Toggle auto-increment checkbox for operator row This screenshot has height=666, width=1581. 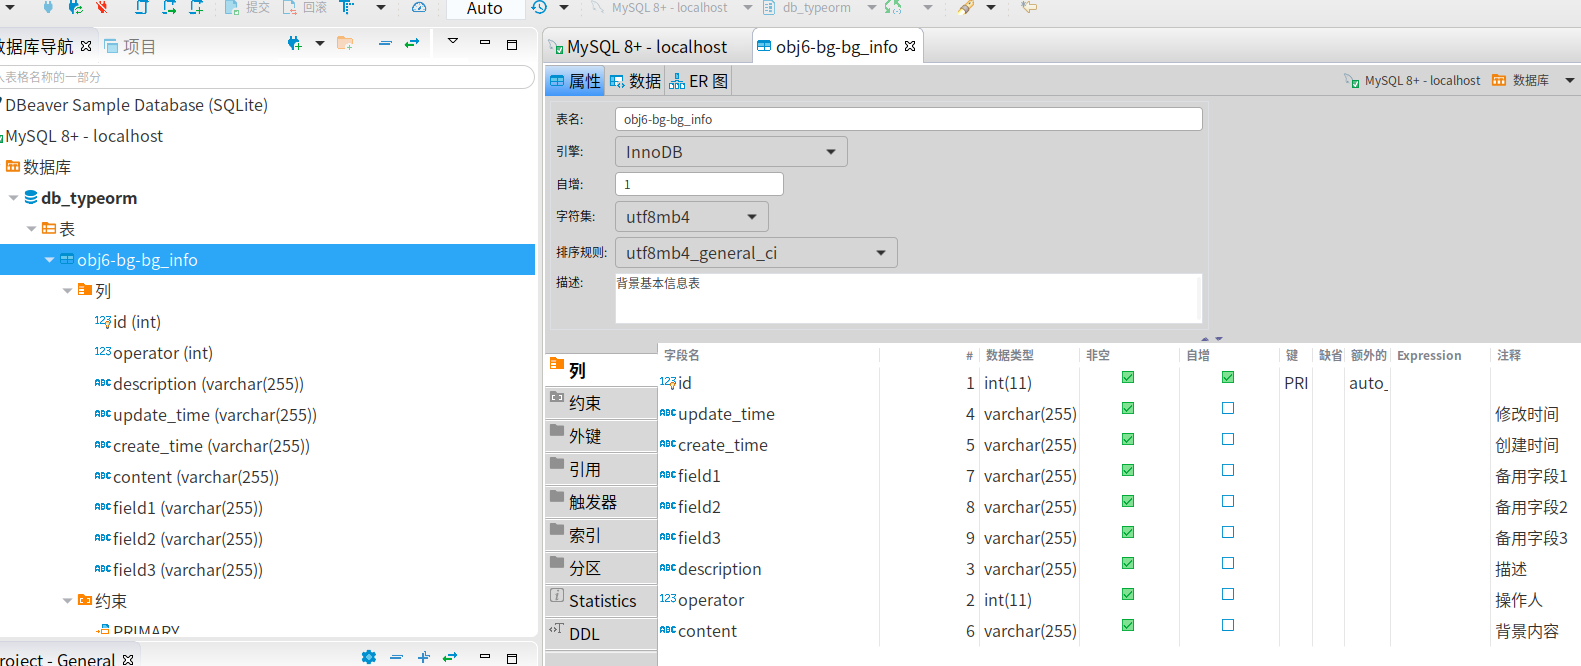pyautogui.click(x=1228, y=594)
